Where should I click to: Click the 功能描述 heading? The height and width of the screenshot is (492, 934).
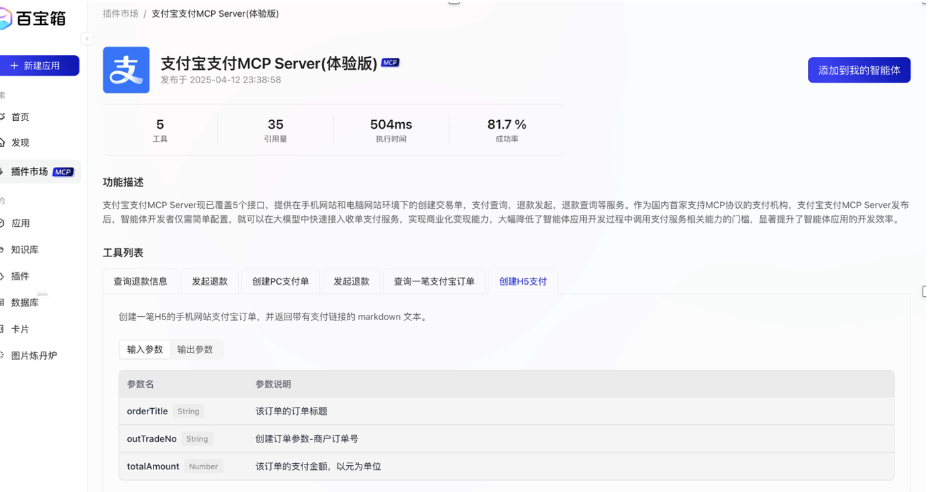123,182
